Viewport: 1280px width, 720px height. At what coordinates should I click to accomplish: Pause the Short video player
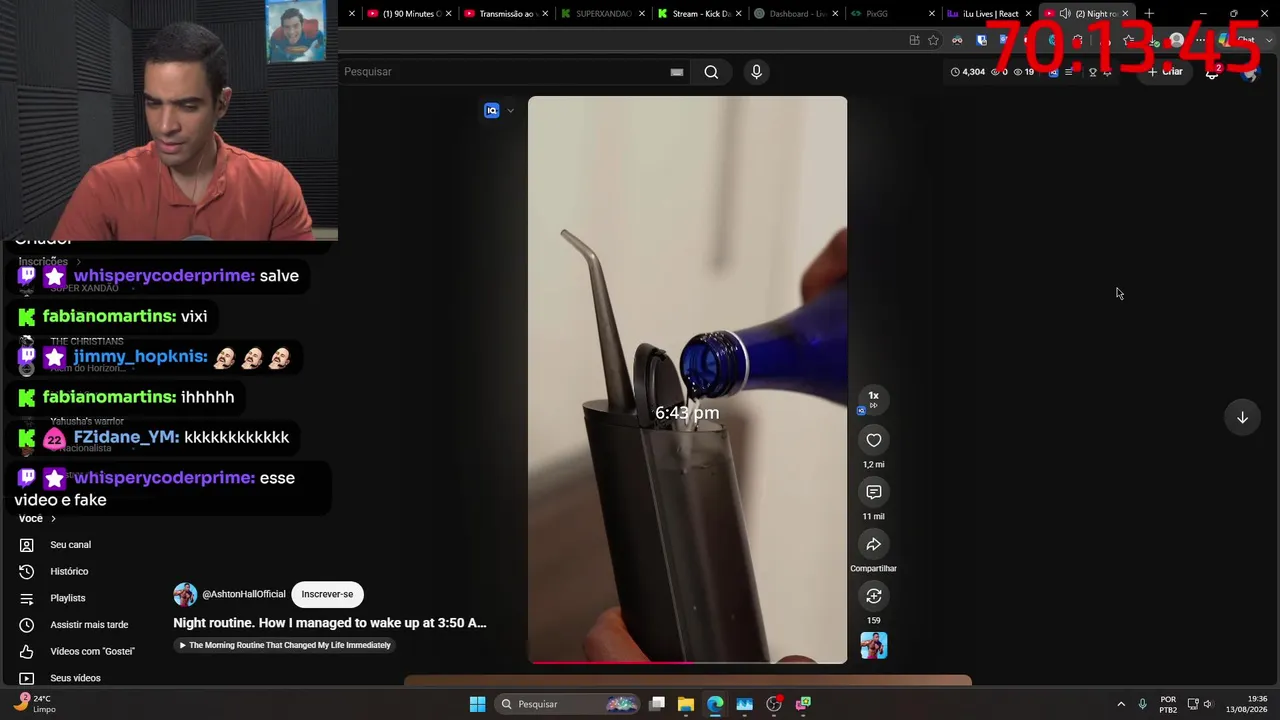(687, 380)
